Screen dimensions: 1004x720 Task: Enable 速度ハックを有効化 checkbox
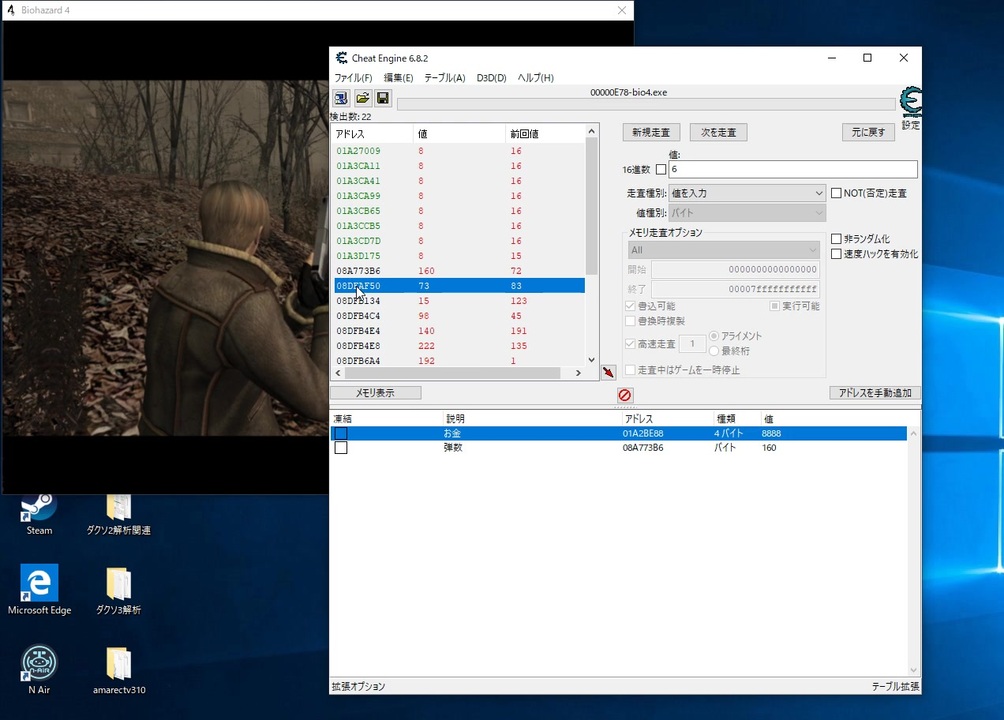(x=836, y=254)
